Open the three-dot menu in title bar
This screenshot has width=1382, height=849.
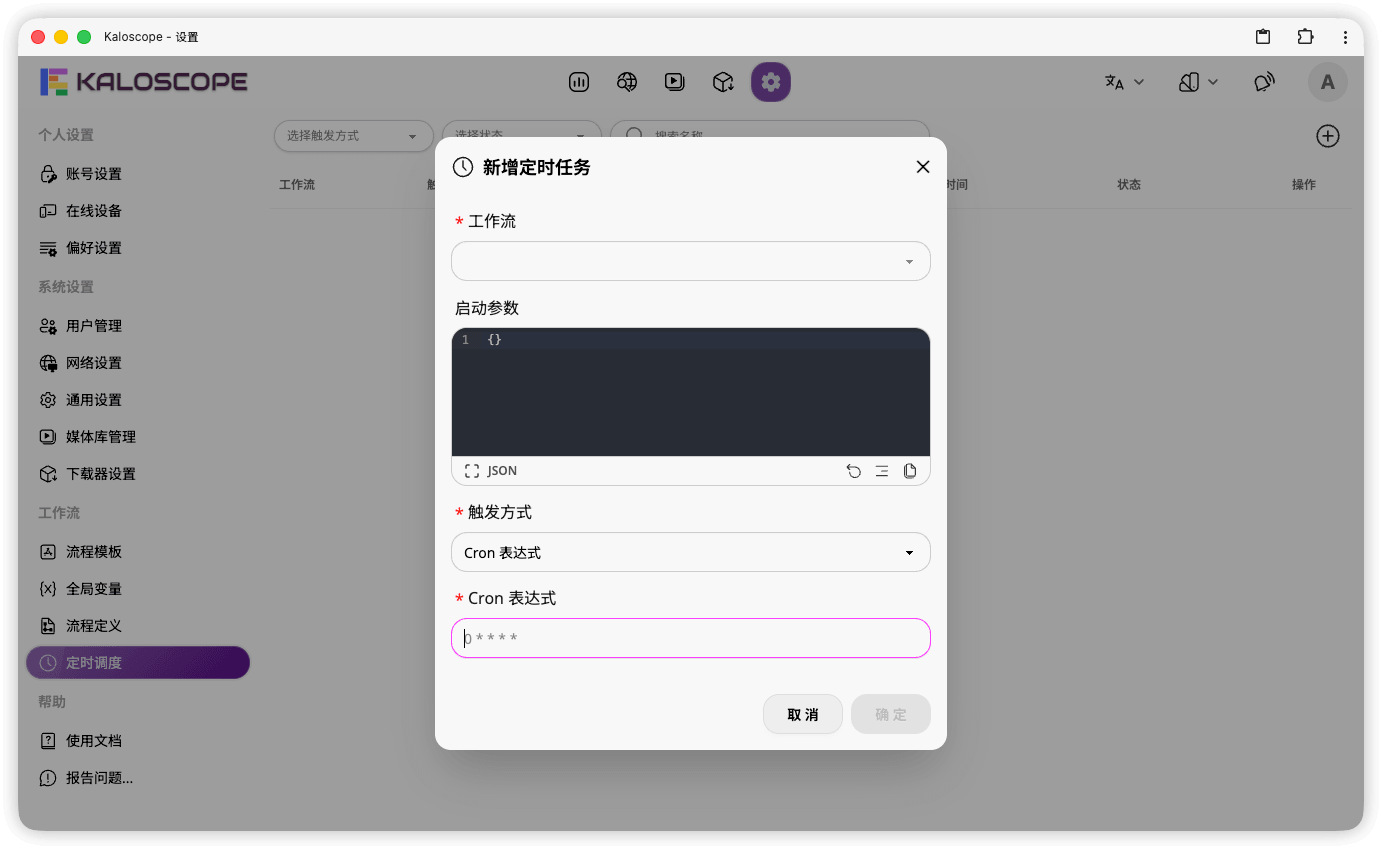[1346, 37]
